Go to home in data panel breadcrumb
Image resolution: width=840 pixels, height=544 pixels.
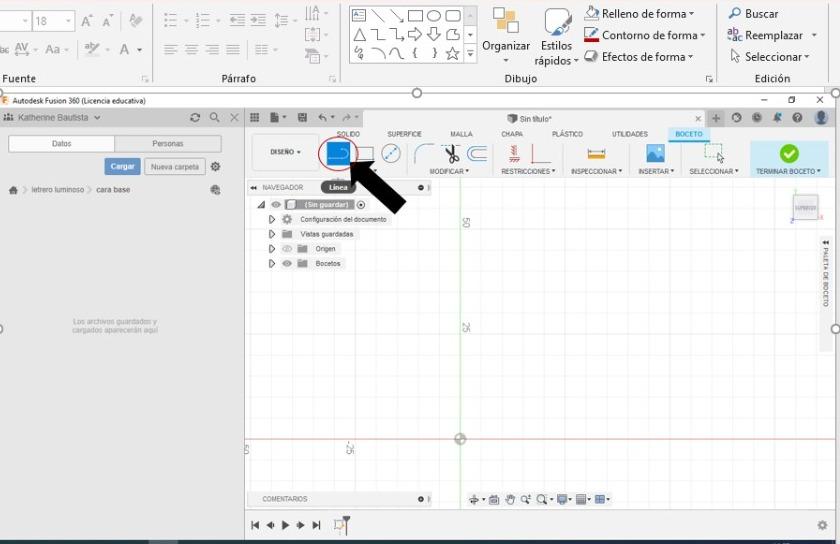click(13, 190)
